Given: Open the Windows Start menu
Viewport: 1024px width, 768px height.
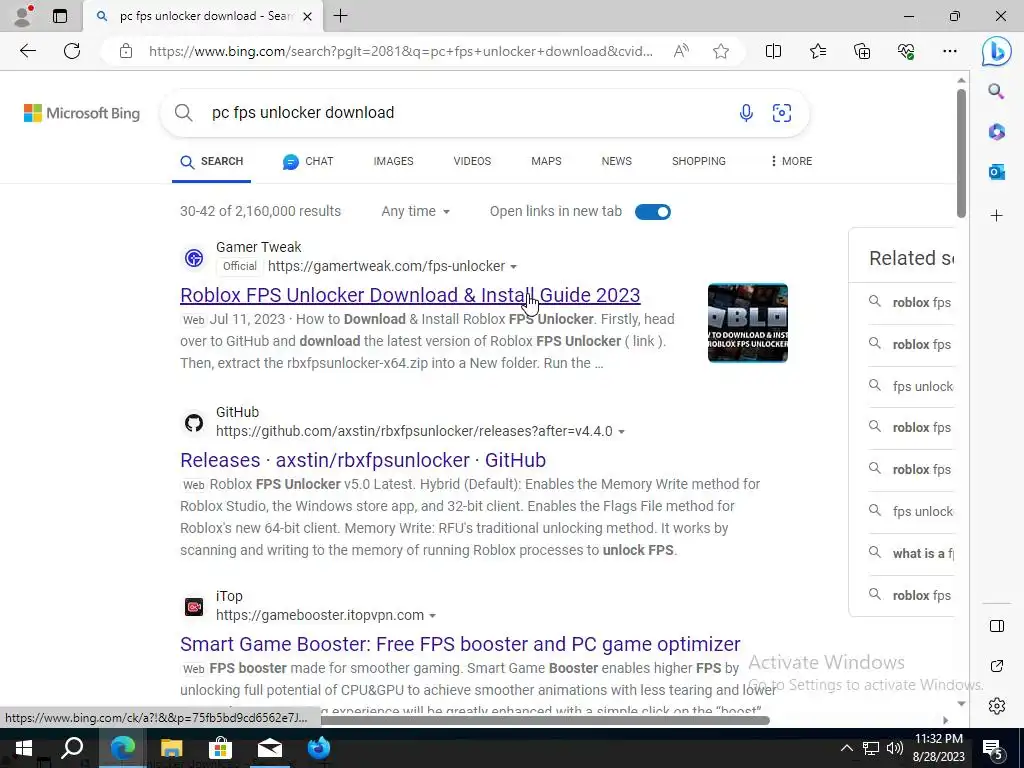Looking at the screenshot, I should [24, 748].
